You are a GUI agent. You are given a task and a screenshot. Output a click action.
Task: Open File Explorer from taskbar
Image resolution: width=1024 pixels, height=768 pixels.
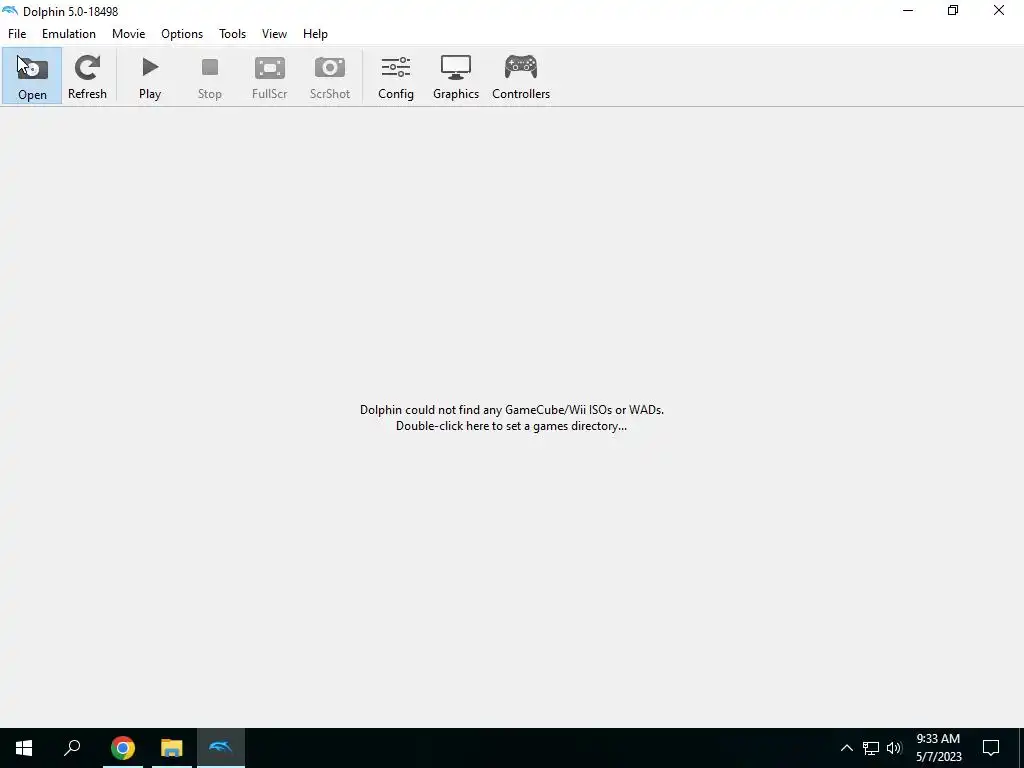click(x=172, y=748)
